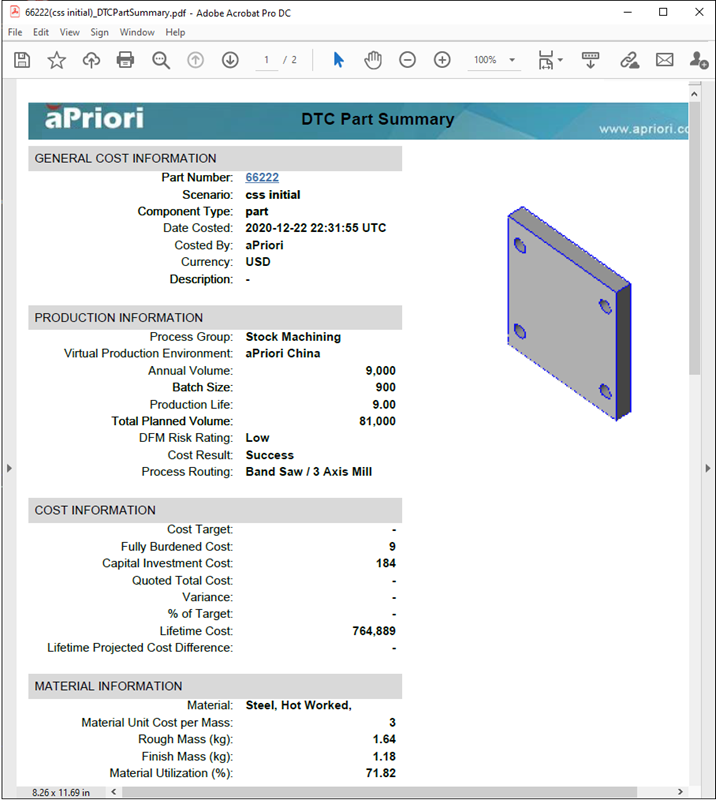The image size is (716, 800).
Task: Send the file by email envelope icon
Action: (664, 60)
